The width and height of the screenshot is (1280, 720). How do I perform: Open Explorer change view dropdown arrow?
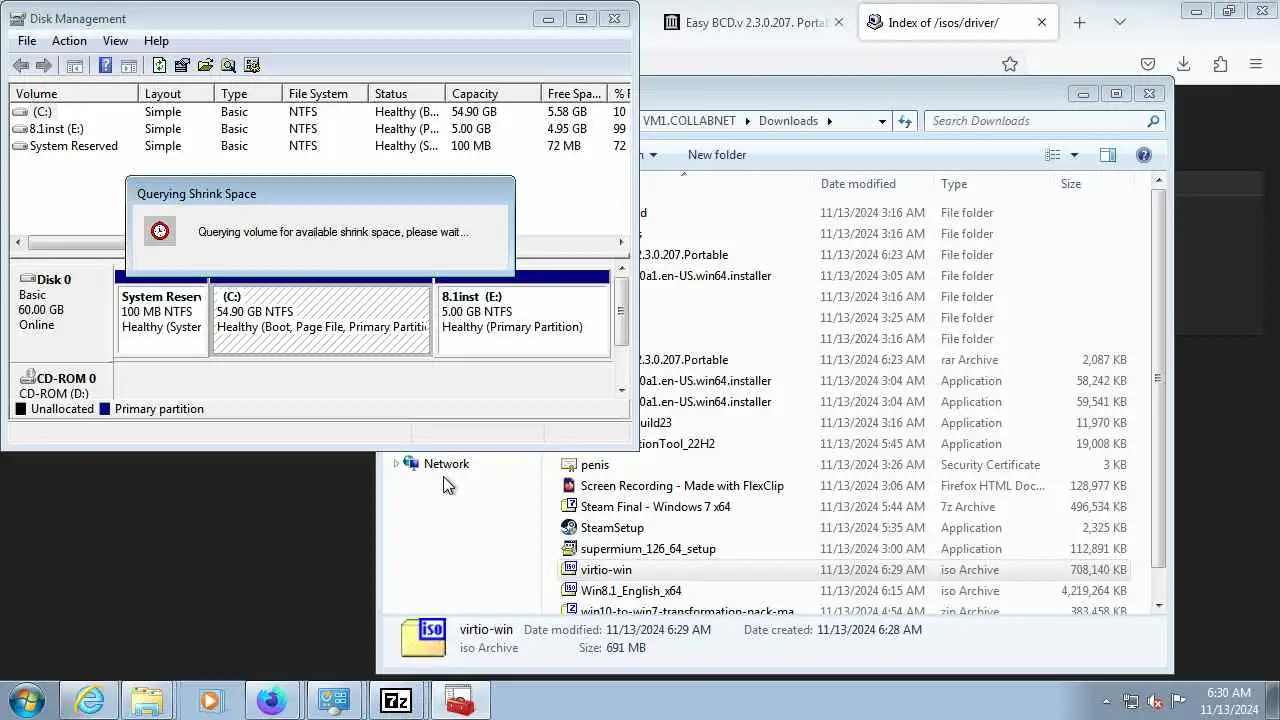(x=1075, y=155)
